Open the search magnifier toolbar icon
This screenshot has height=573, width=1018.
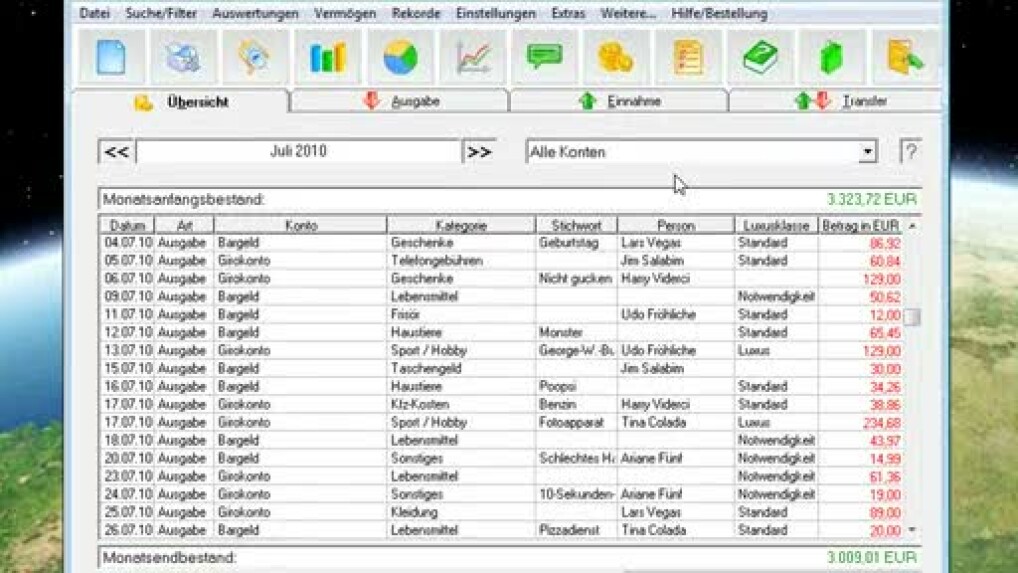(x=255, y=57)
